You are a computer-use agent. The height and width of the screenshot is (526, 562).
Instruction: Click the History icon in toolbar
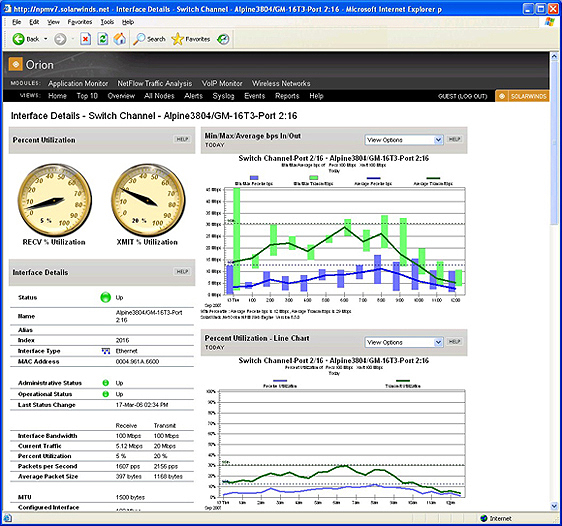[x=223, y=39]
